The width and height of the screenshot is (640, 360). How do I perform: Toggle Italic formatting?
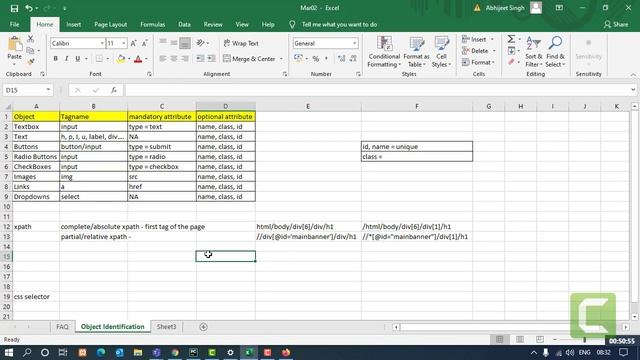click(67, 59)
